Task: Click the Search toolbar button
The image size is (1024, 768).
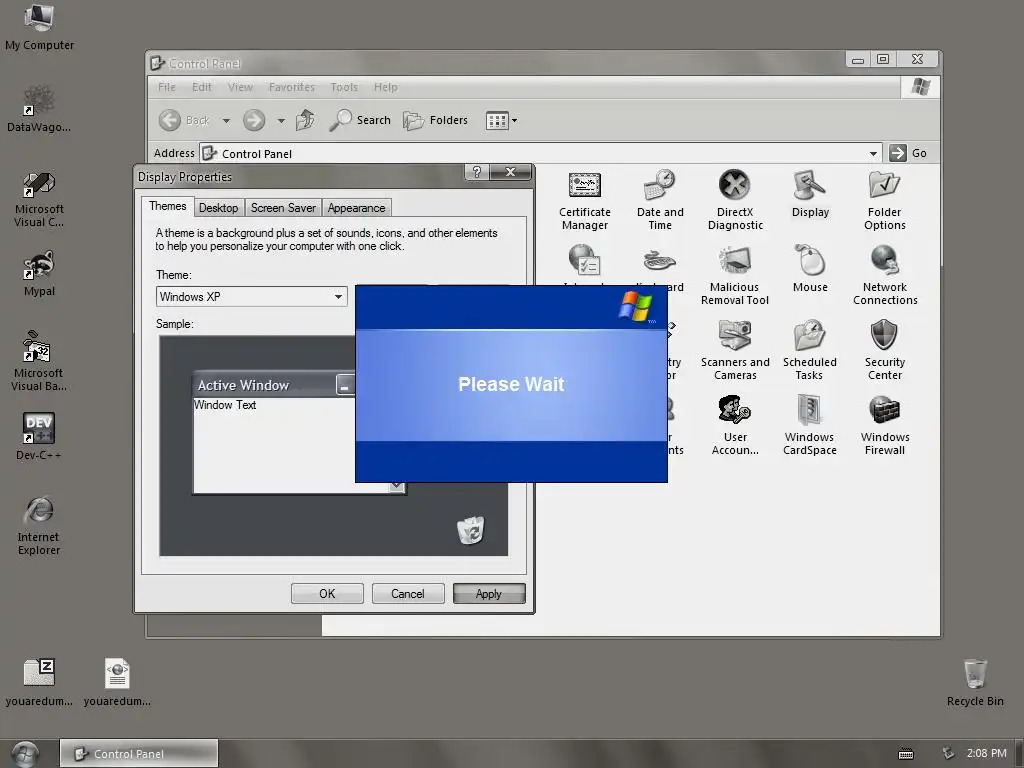Action: click(360, 120)
